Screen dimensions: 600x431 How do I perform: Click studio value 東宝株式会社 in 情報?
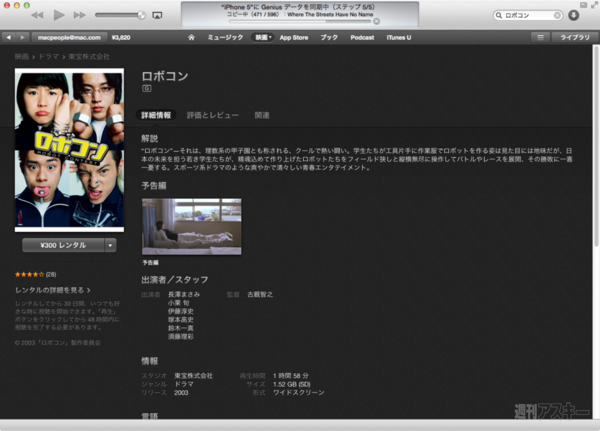pos(194,376)
